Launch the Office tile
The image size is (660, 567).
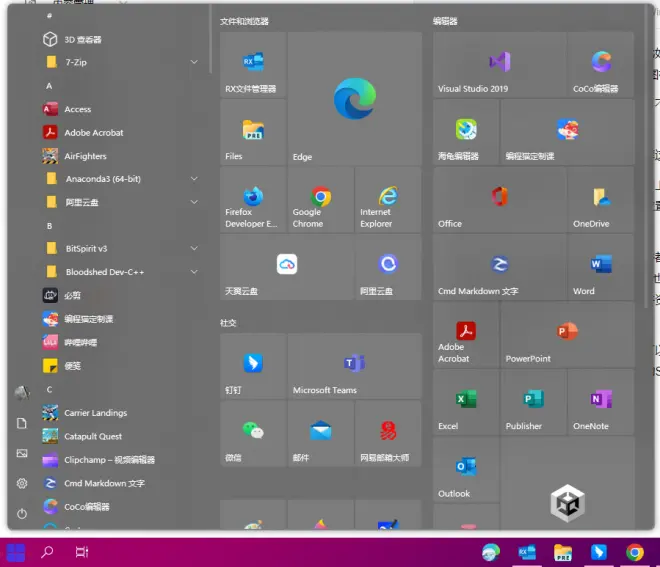[x=500, y=200]
